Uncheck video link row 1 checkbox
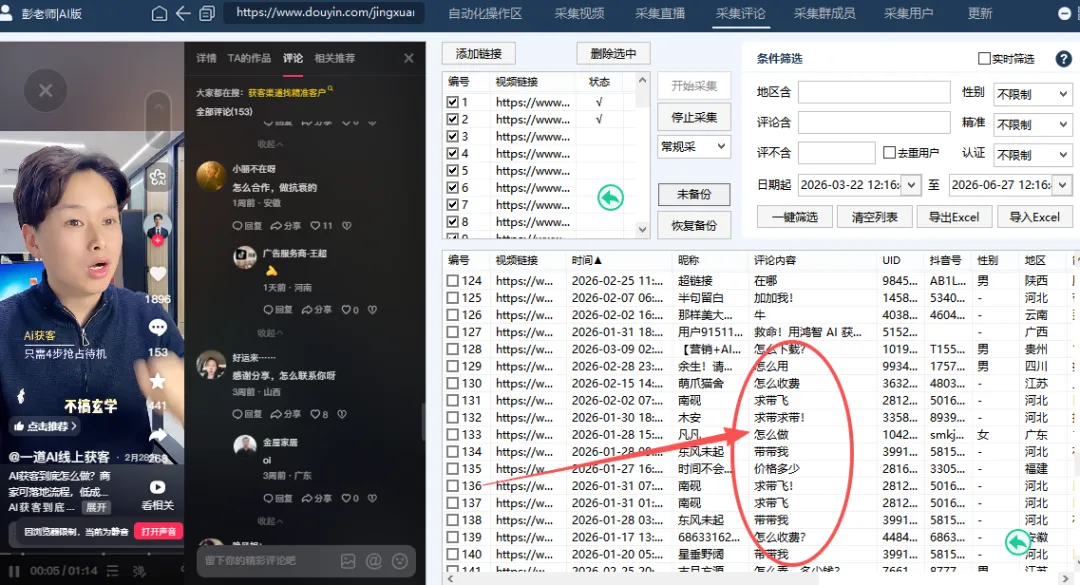The width and height of the screenshot is (1080, 585). (x=454, y=101)
